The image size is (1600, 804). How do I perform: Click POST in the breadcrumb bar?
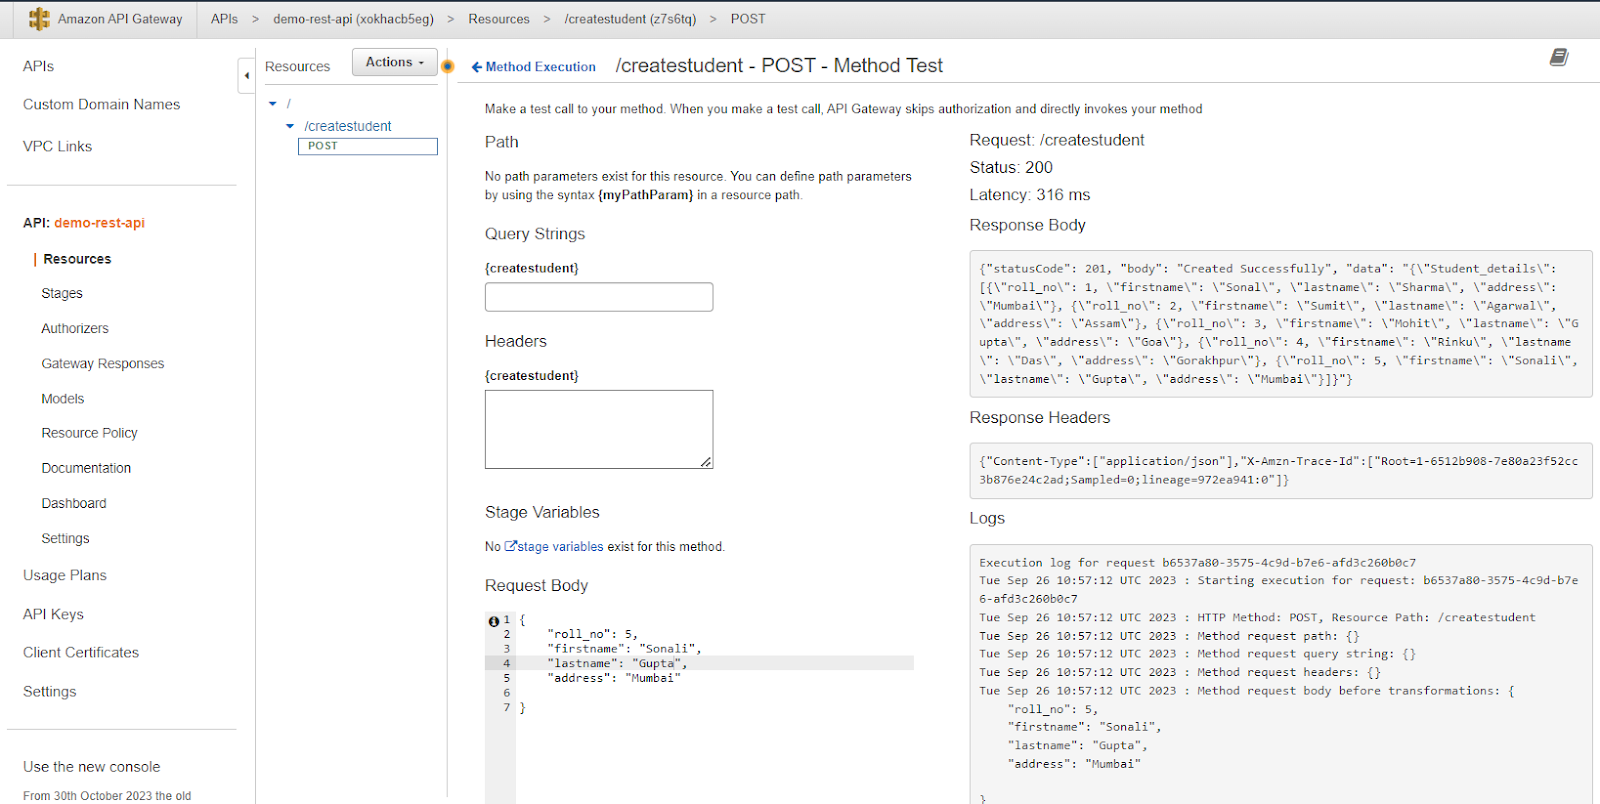[x=748, y=19]
